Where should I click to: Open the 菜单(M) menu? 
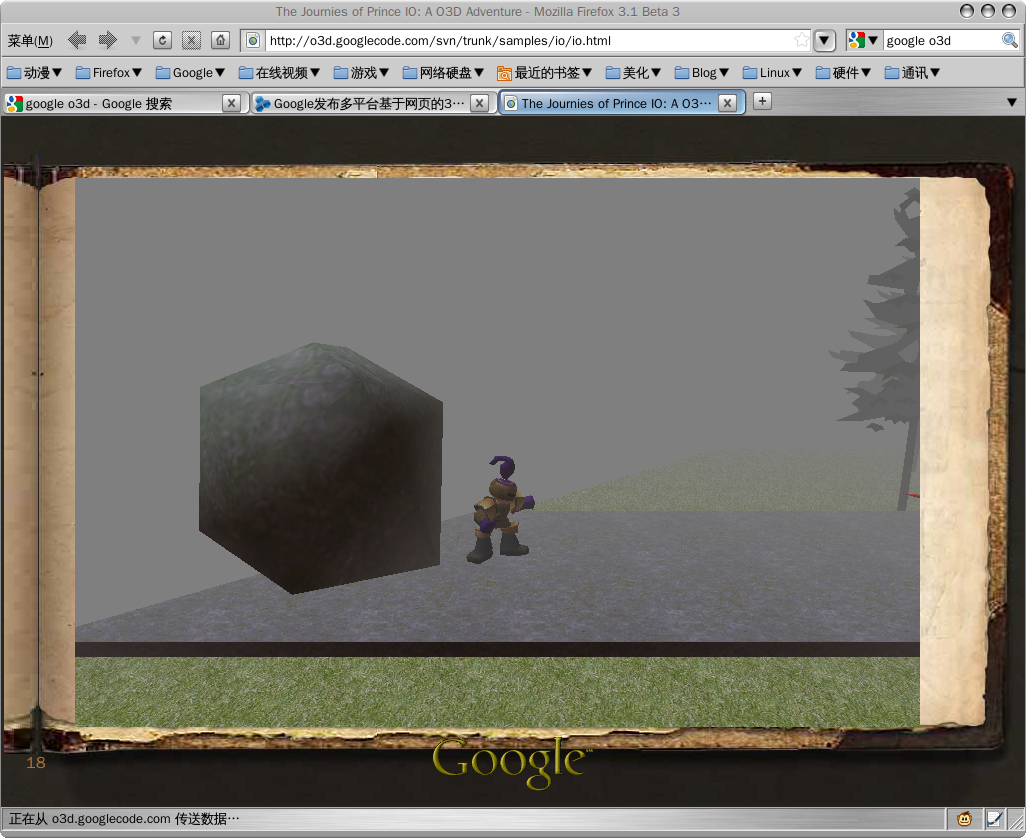(x=30, y=41)
